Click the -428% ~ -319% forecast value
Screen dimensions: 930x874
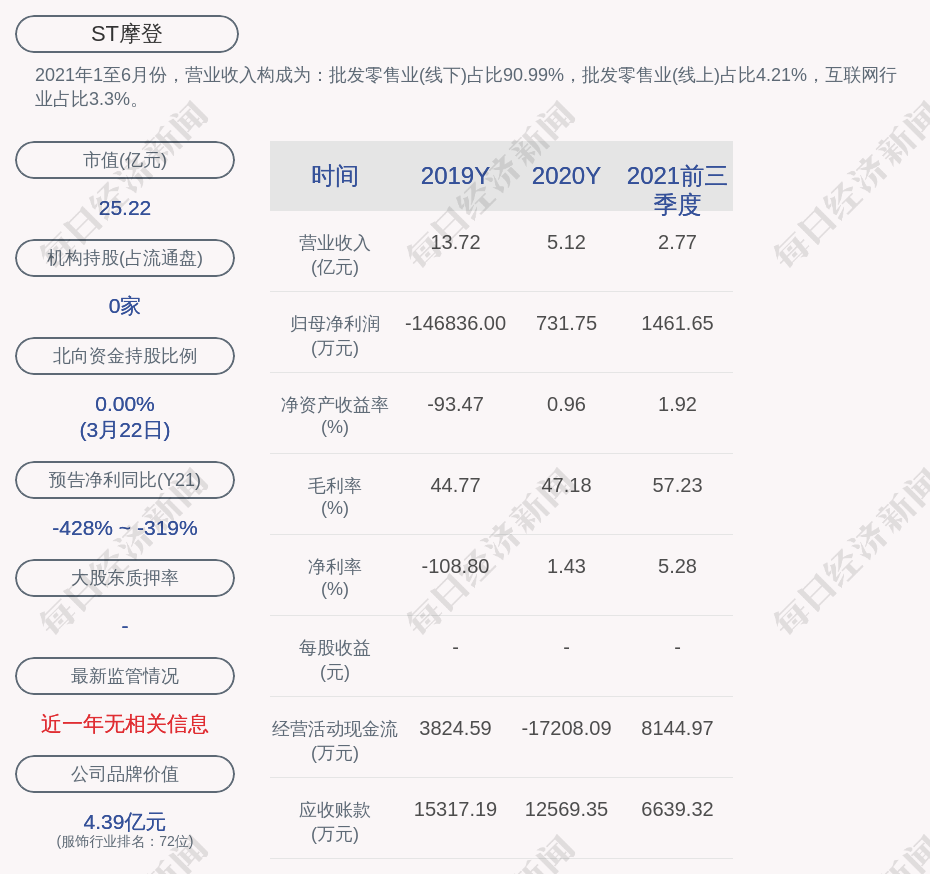125,528
